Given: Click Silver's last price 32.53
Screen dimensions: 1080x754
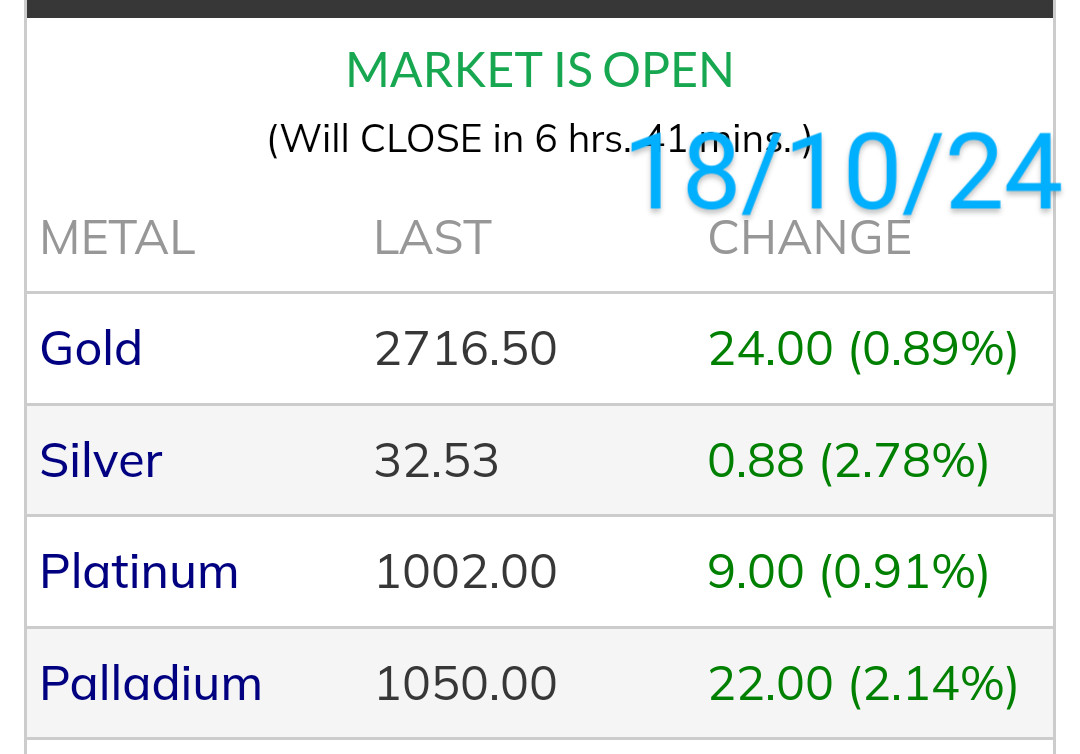Looking at the screenshot, I should [436, 461].
